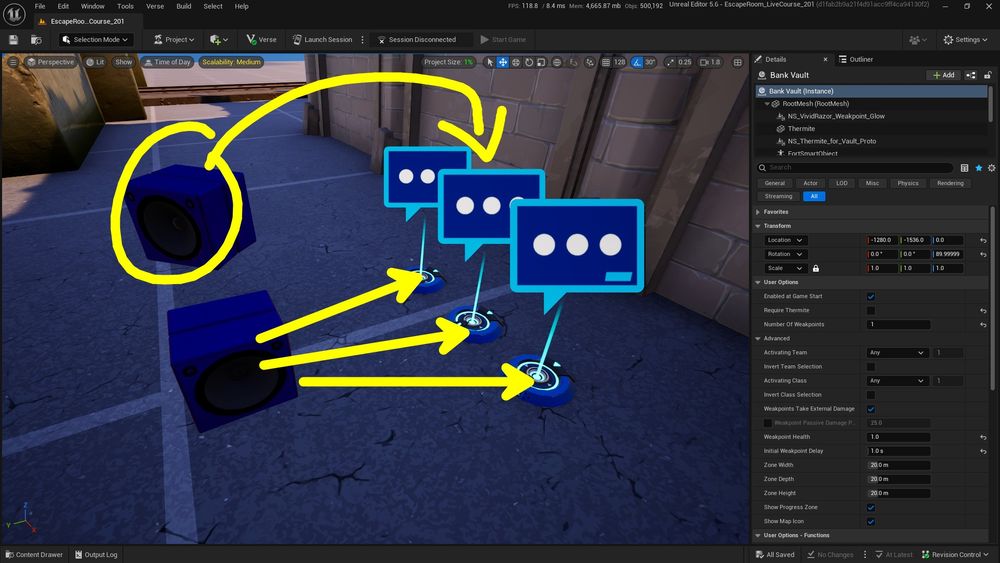
Task: Toggle the blue favorites star filter
Action: pos(978,168)
